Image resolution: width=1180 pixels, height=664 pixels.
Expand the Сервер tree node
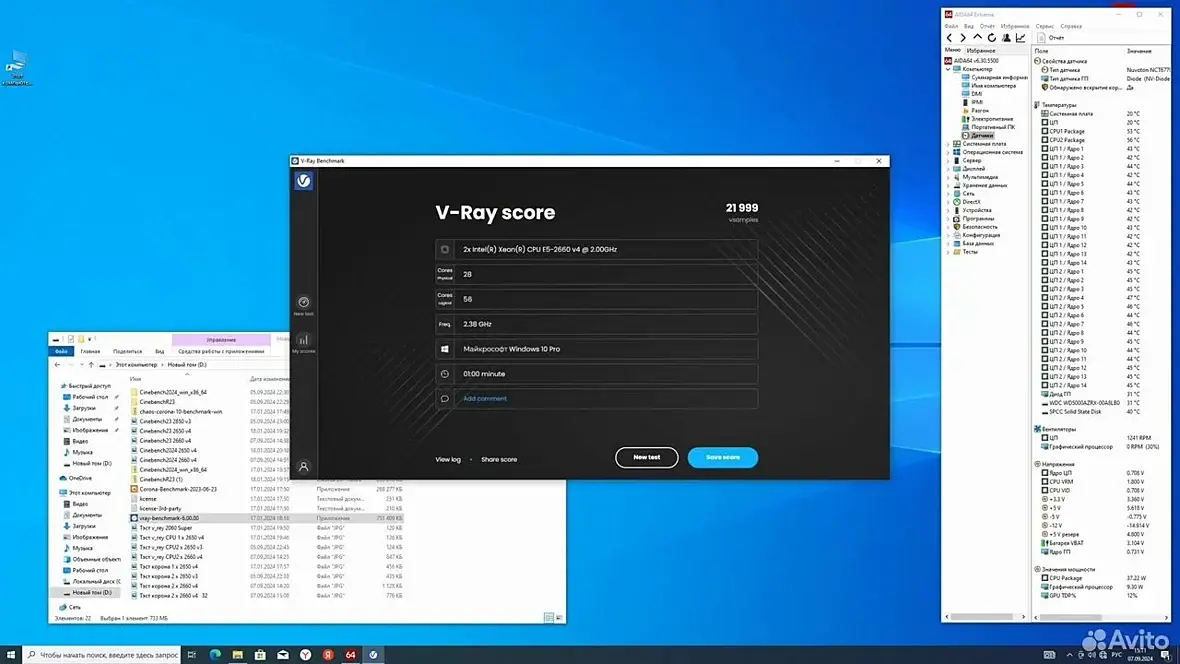click(948, 160)
